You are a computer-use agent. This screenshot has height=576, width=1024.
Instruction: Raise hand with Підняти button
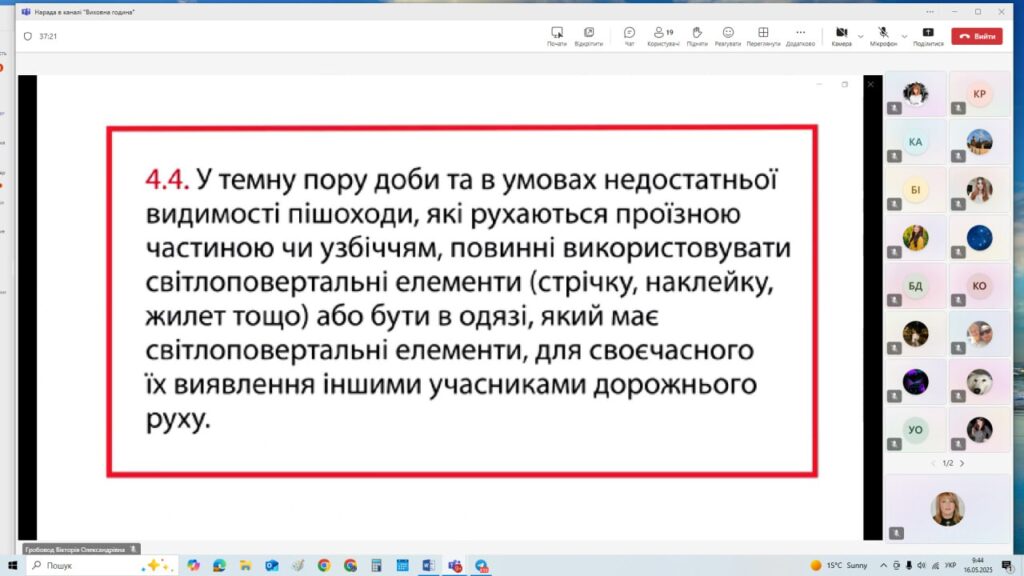pyautogui.click(x=697, y=36)
